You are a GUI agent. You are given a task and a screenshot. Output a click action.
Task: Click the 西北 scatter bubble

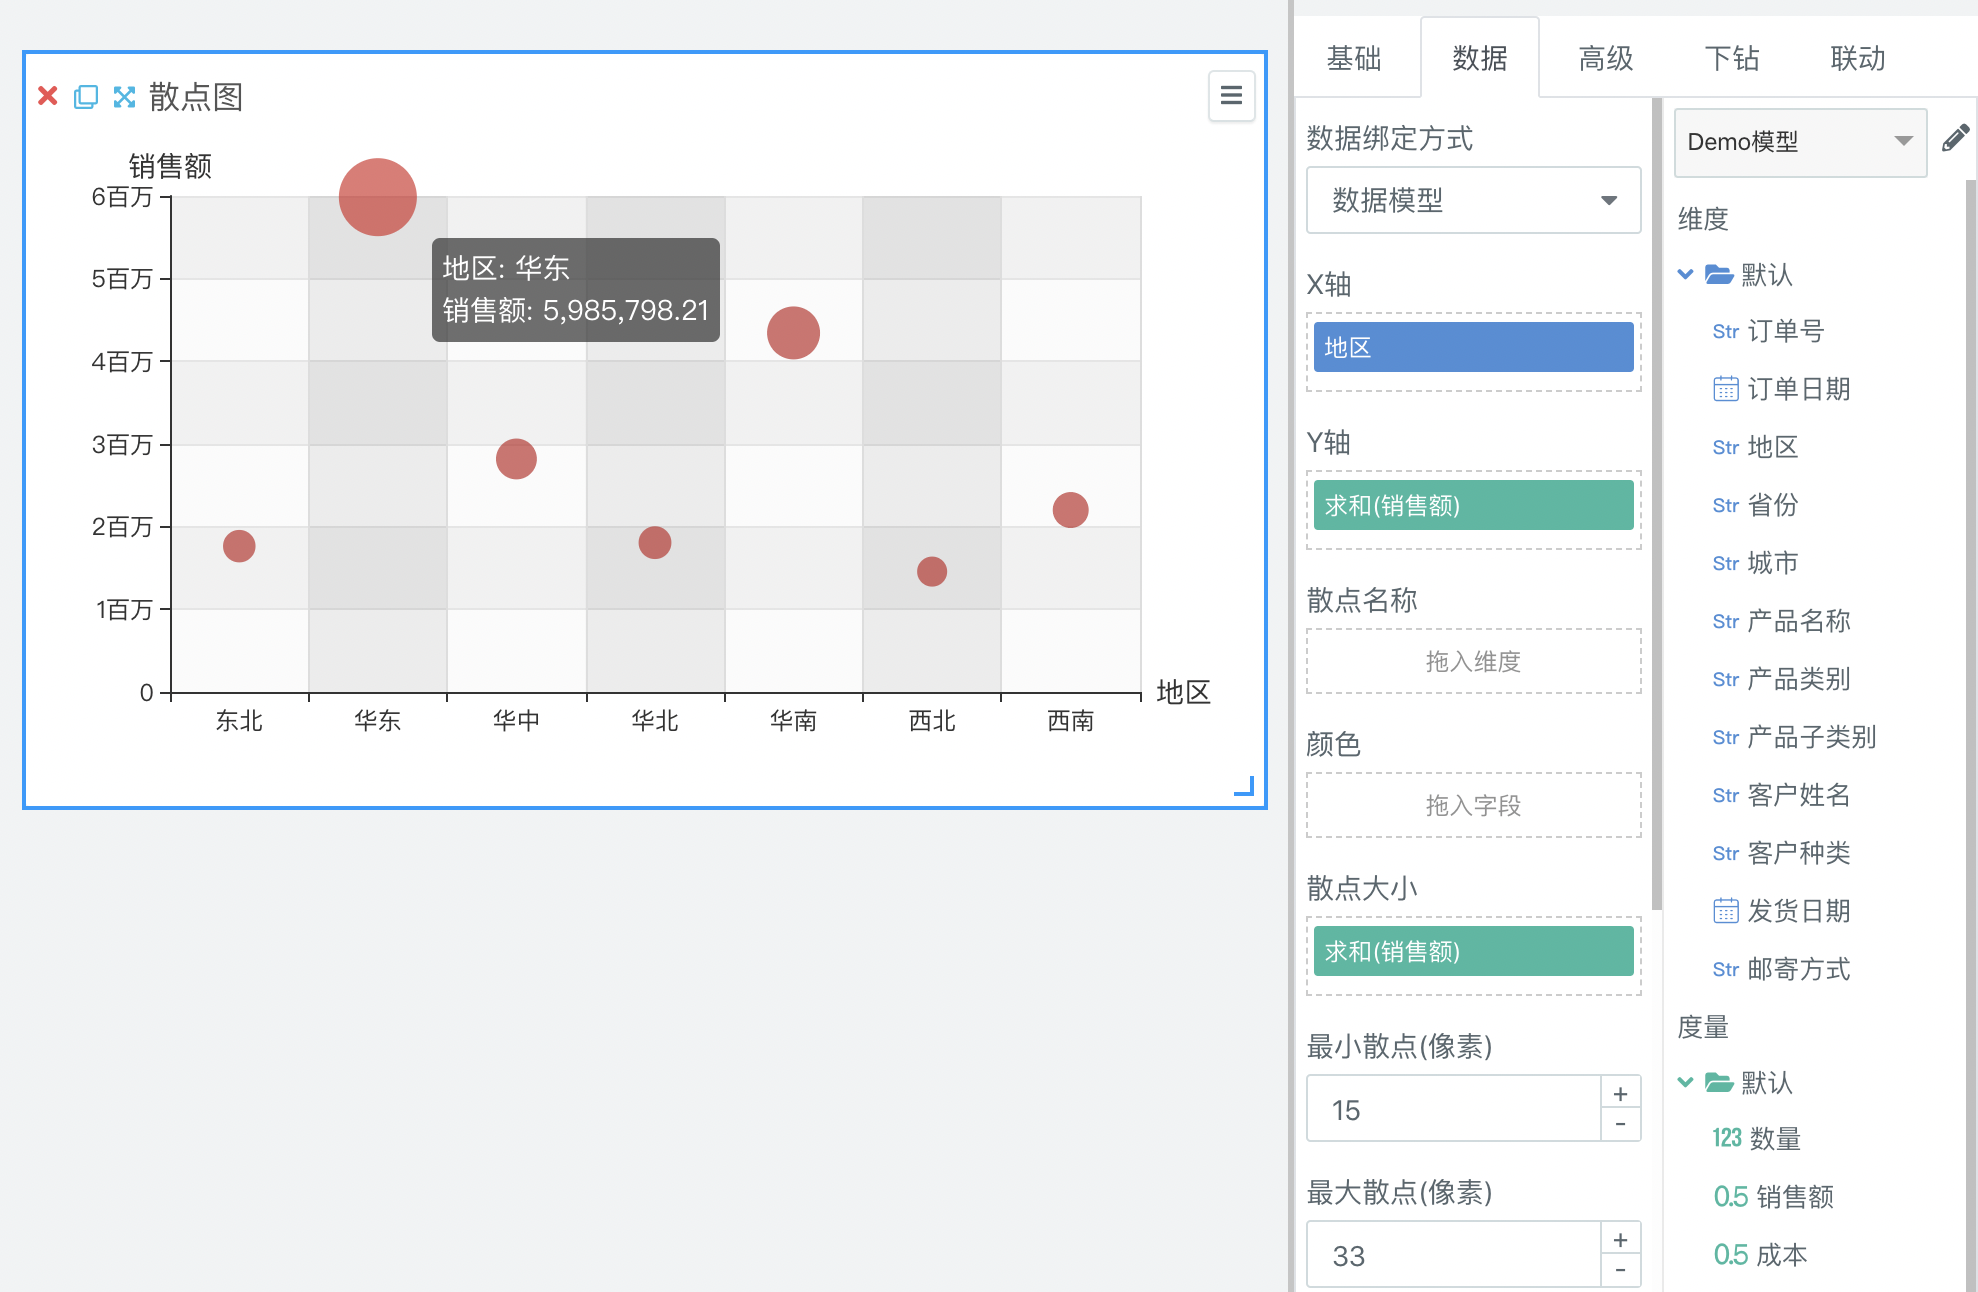tap(932, 571)
